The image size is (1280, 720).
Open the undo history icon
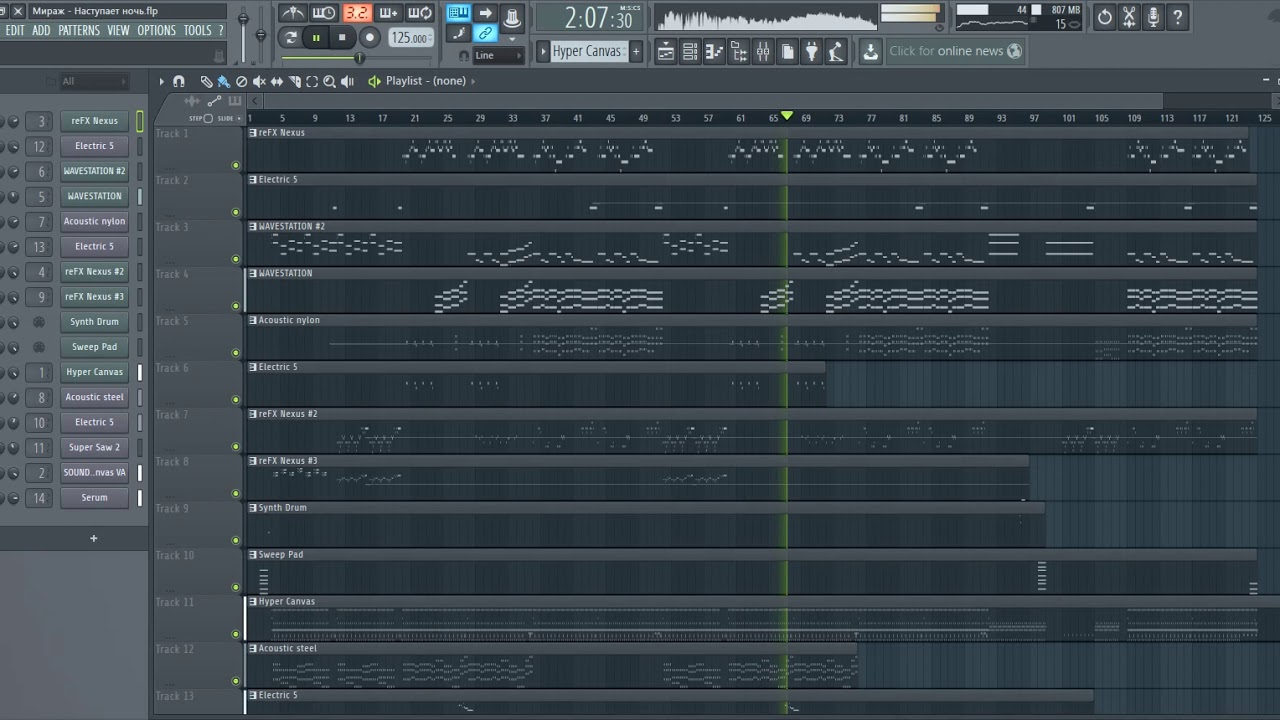click(1105, 16)
